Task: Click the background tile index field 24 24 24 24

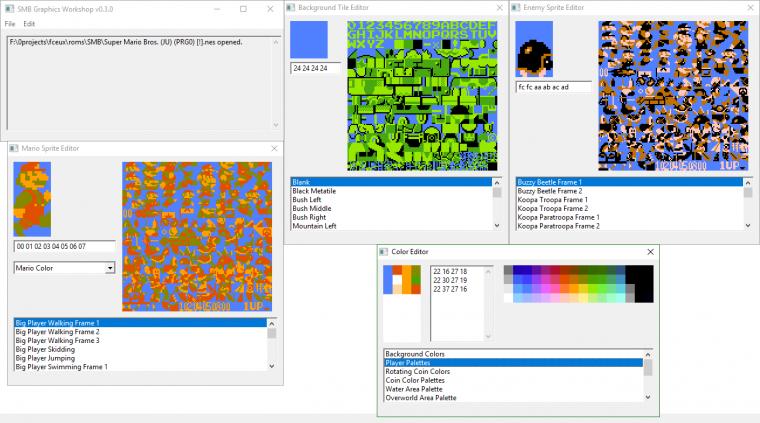Action: (x=316, y=68)
